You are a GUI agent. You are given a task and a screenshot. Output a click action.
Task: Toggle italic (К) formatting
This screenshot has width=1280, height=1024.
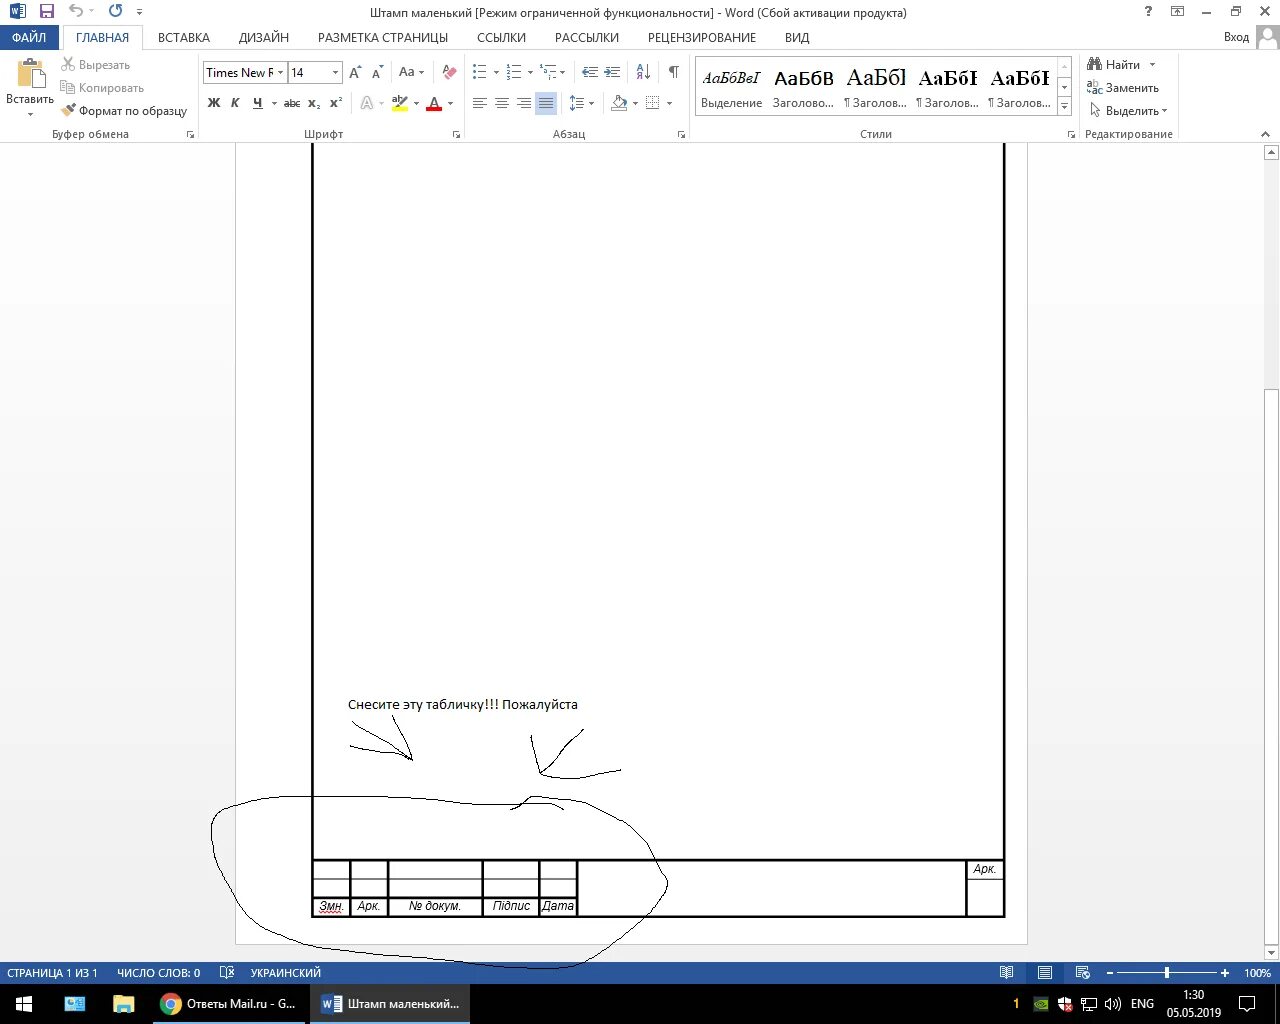[236, 103]
